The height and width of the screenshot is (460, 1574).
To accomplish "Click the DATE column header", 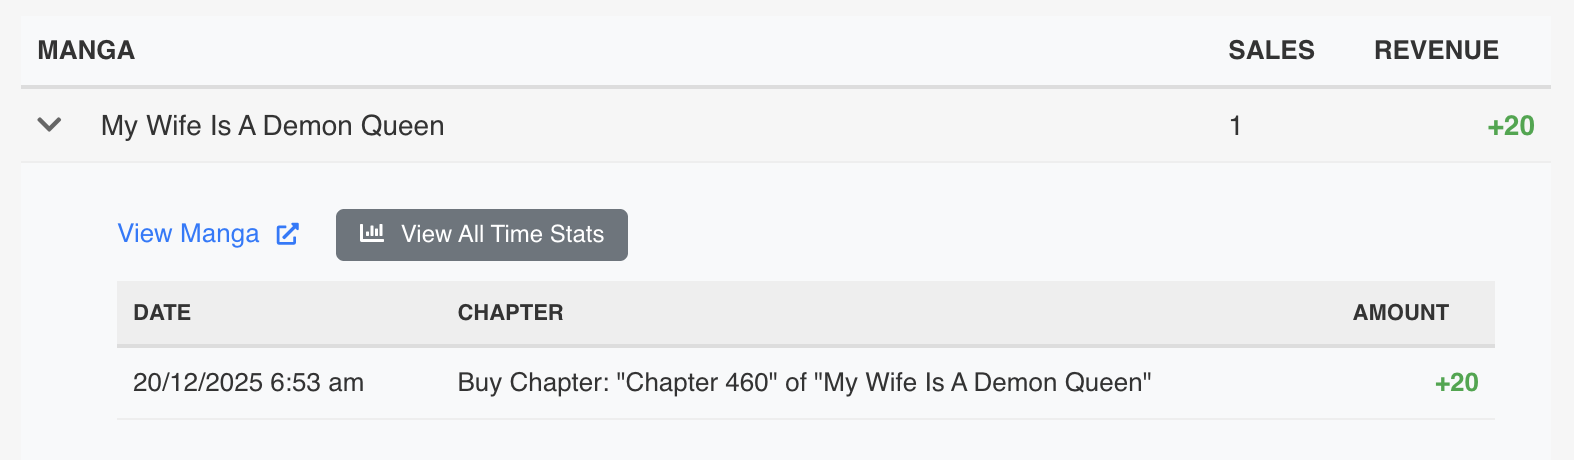I will pos(162,313).
